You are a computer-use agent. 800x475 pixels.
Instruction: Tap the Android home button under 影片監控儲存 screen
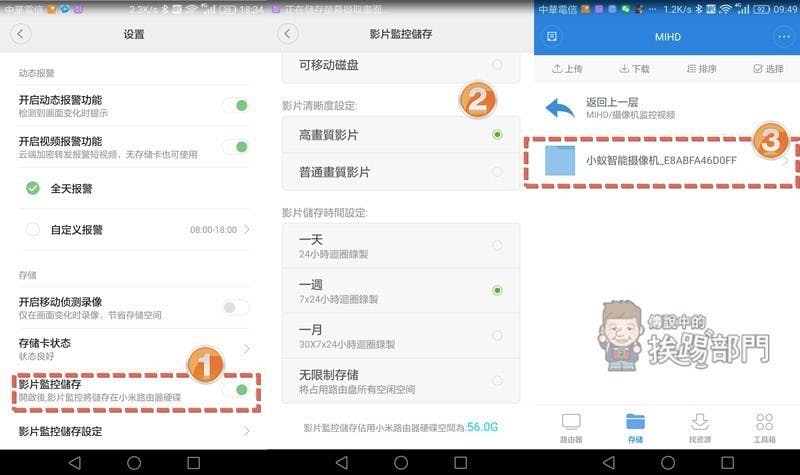401,463
